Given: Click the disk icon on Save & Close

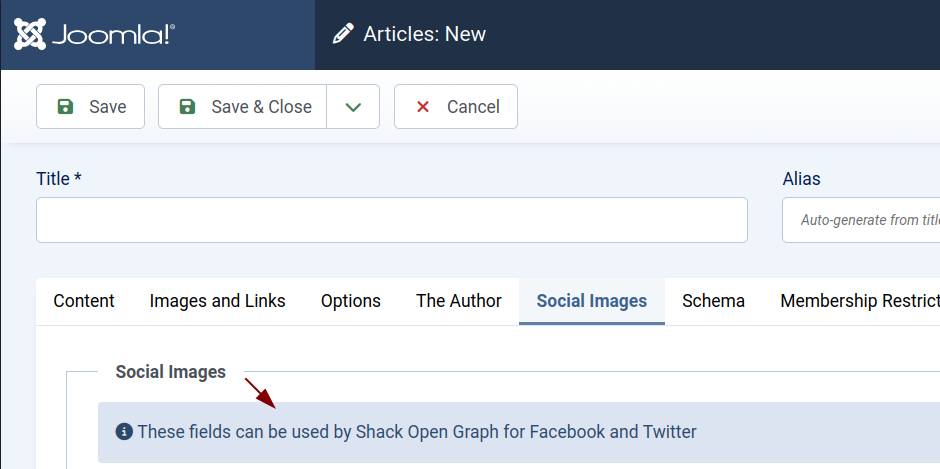Looking at the screenshot, I should (x=187, y=107).
